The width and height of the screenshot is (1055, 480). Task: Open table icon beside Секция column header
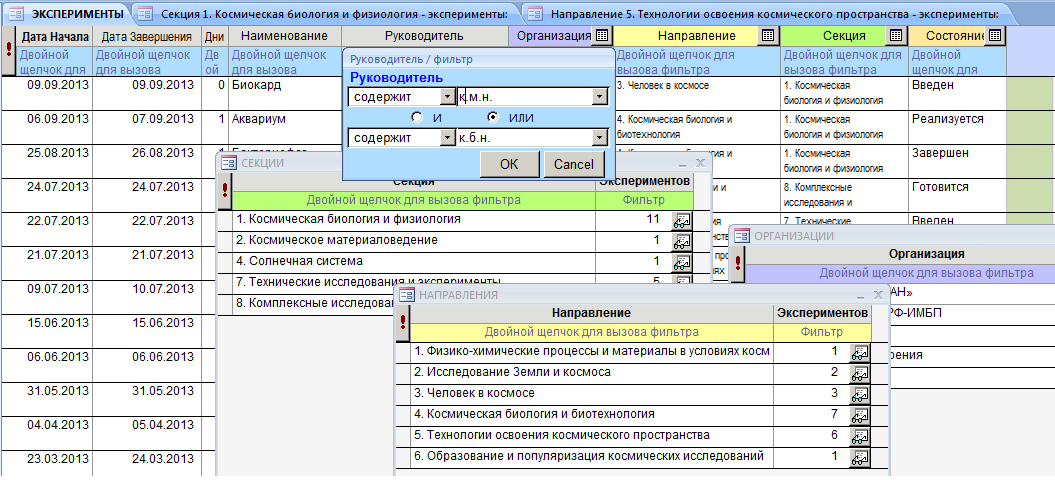pyautogui.click(x=896, y=36)
